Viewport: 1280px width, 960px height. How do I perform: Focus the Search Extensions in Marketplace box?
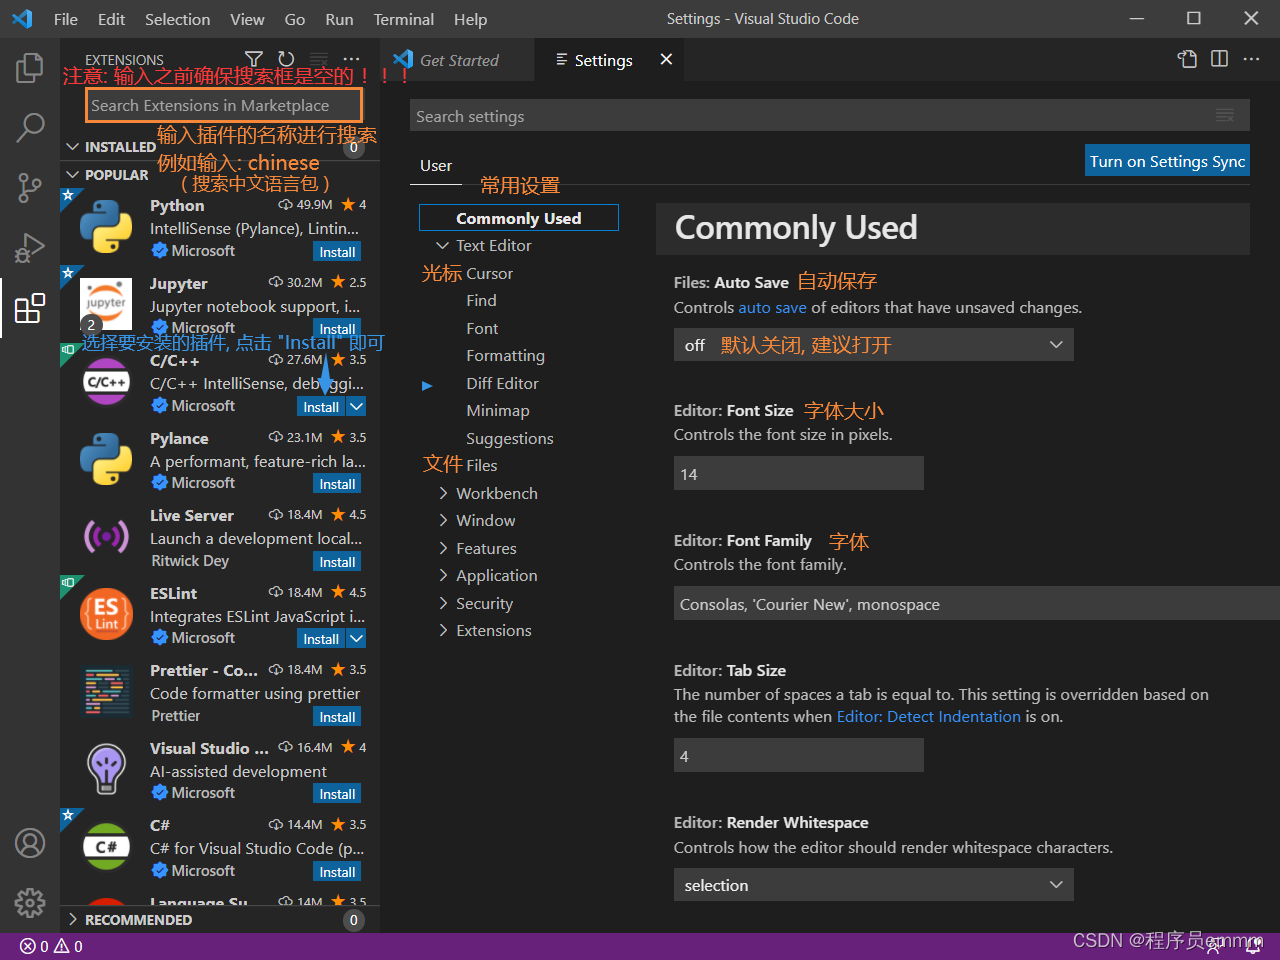[x=225, y=105]
